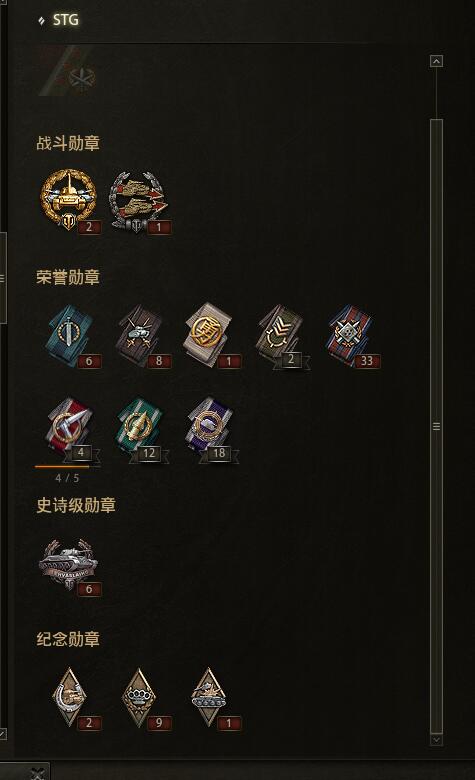Select the twin tanks battle medal
This screenshot has width=475, height=780.
click(139, 201)
